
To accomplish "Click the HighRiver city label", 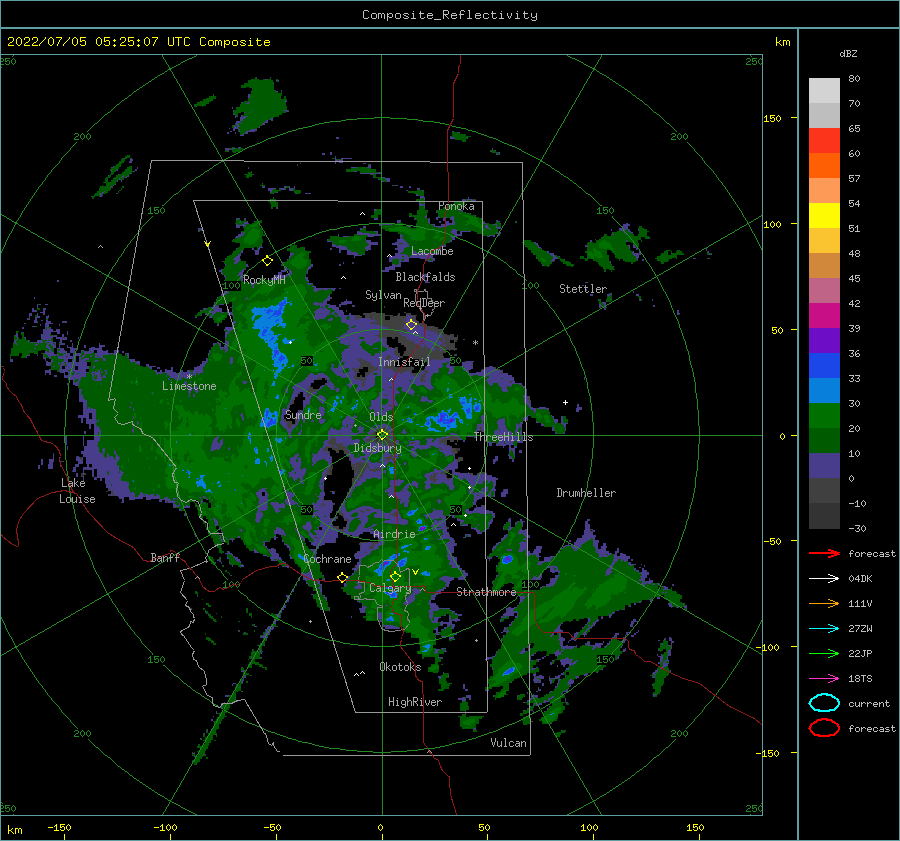I will (415, 702).
